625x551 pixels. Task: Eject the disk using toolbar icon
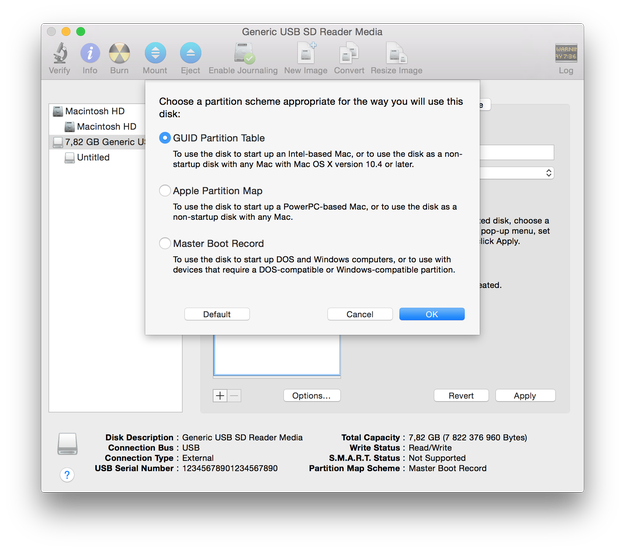tap(191, 53)
